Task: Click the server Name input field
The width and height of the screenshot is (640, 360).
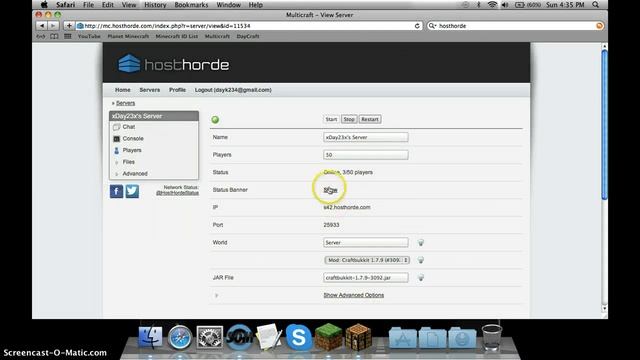Action: pos(366,137)
